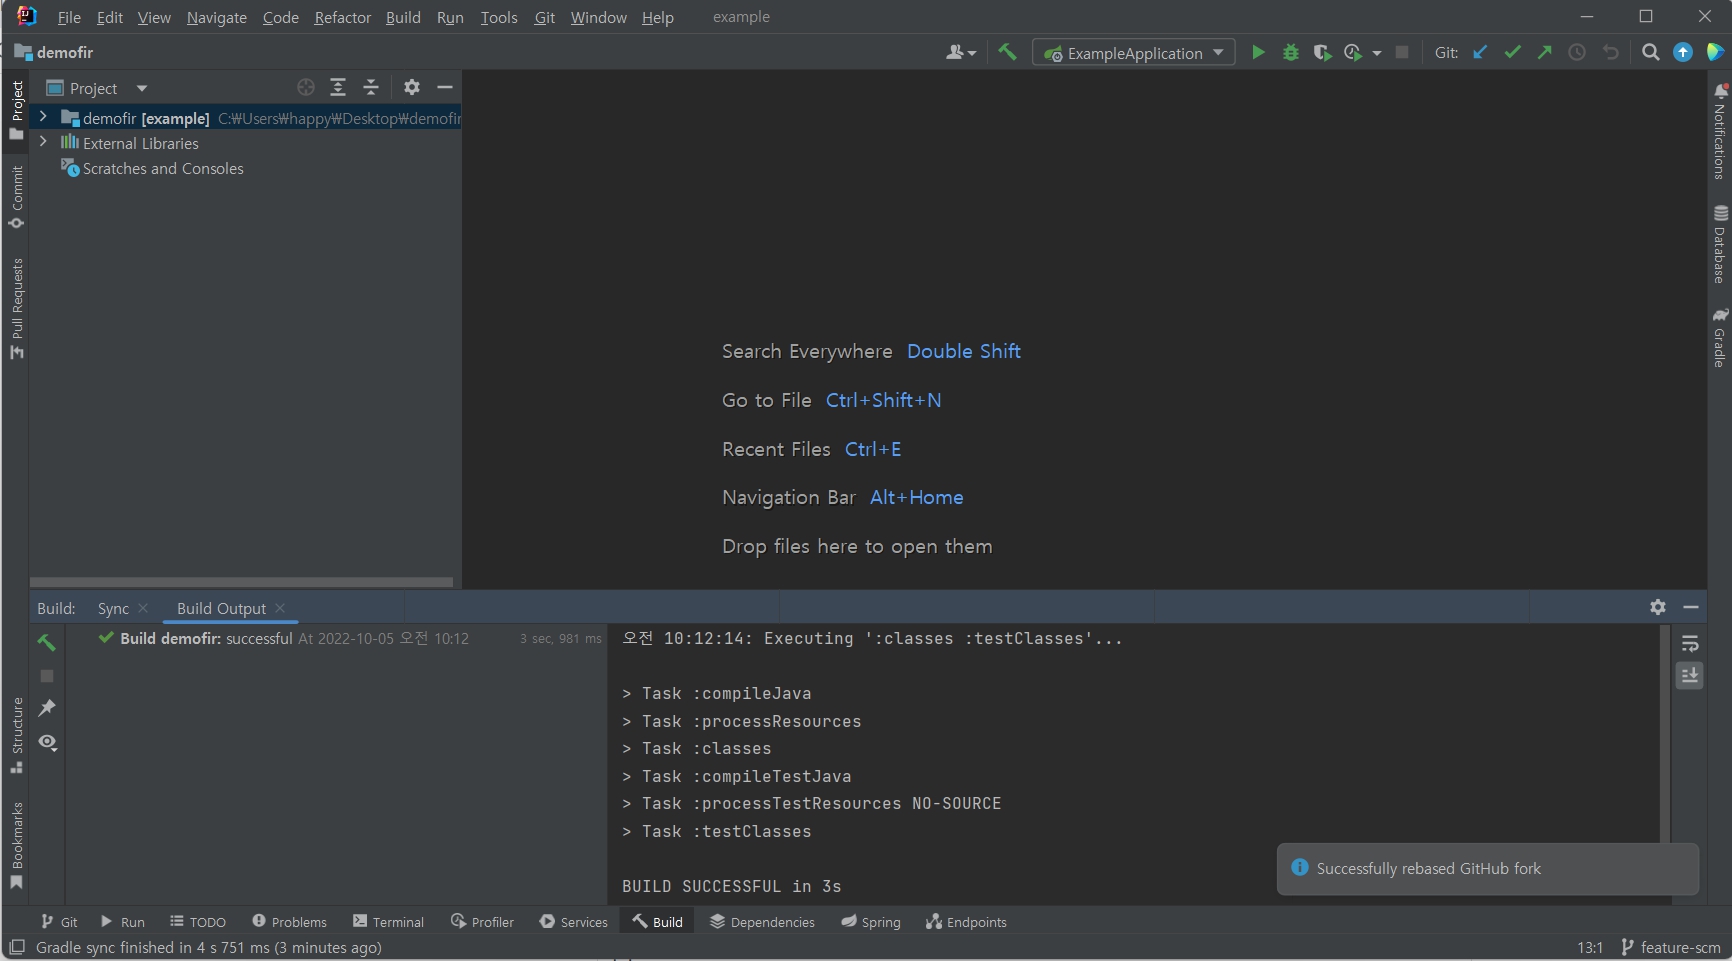Open the Problems tool window

(289, 922)
